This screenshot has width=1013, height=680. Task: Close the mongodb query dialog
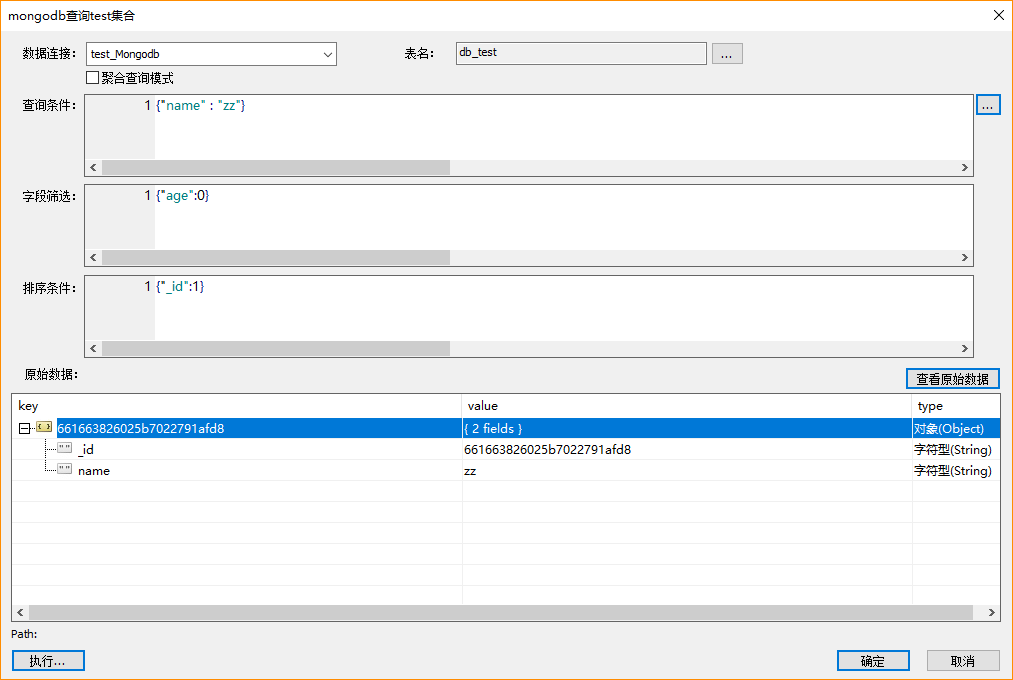pyautogui.click(x=997, y=15)
